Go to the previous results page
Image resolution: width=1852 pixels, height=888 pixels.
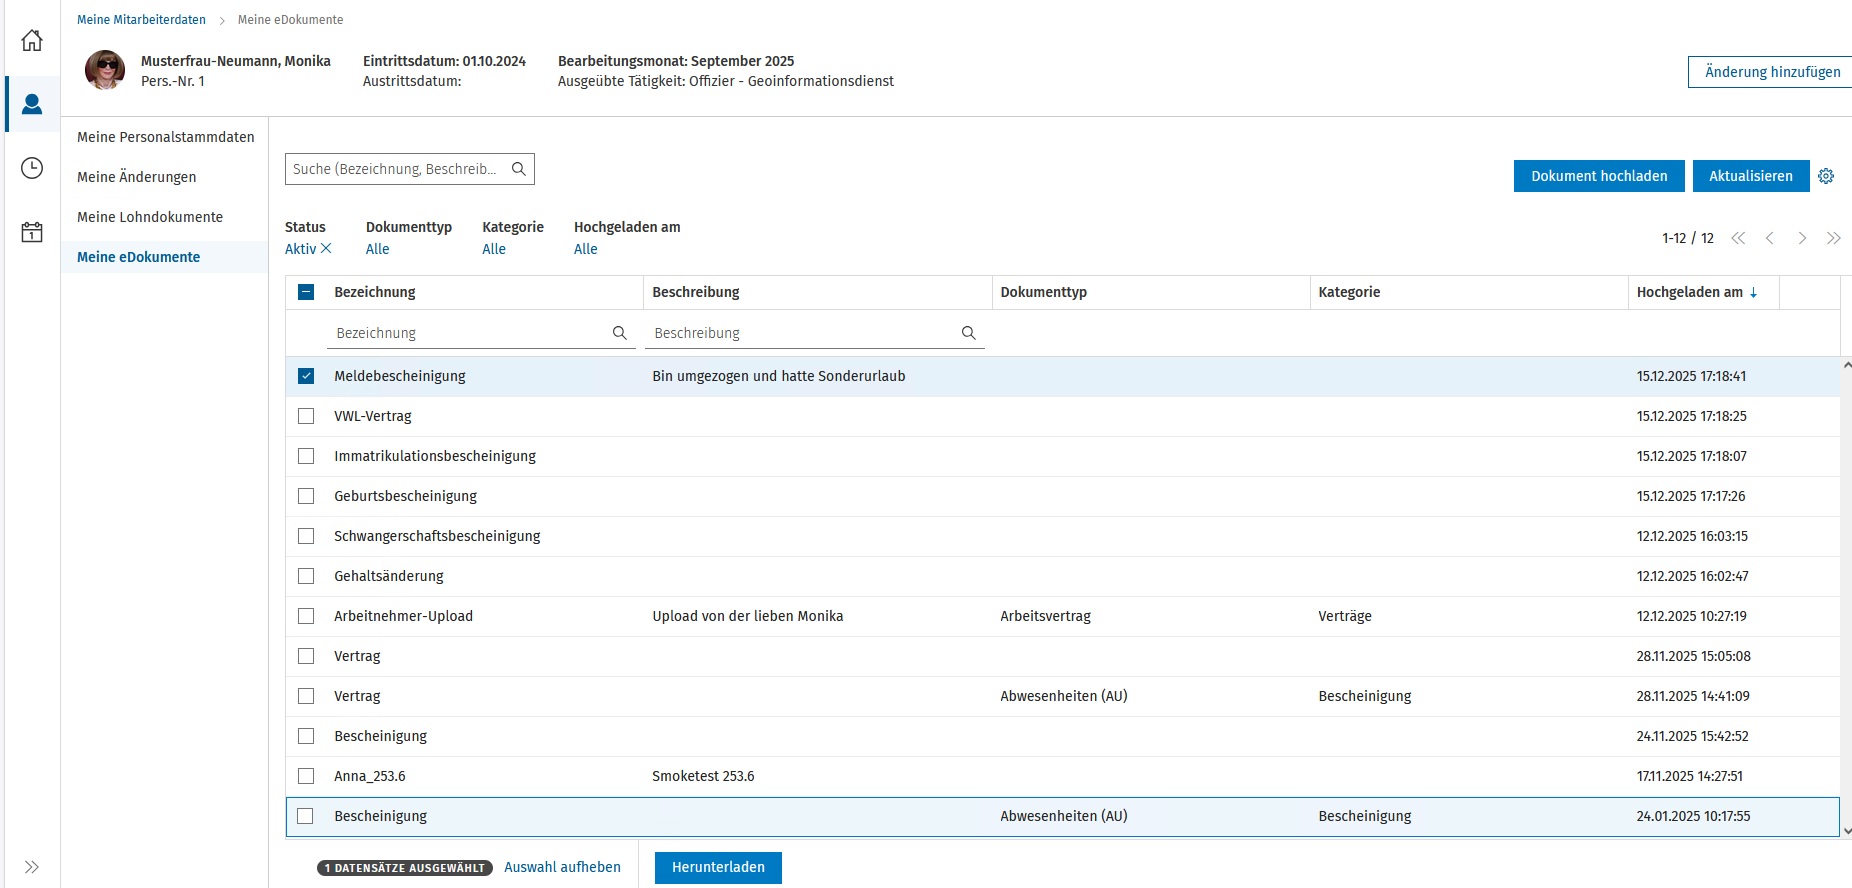pos(1770,238)
